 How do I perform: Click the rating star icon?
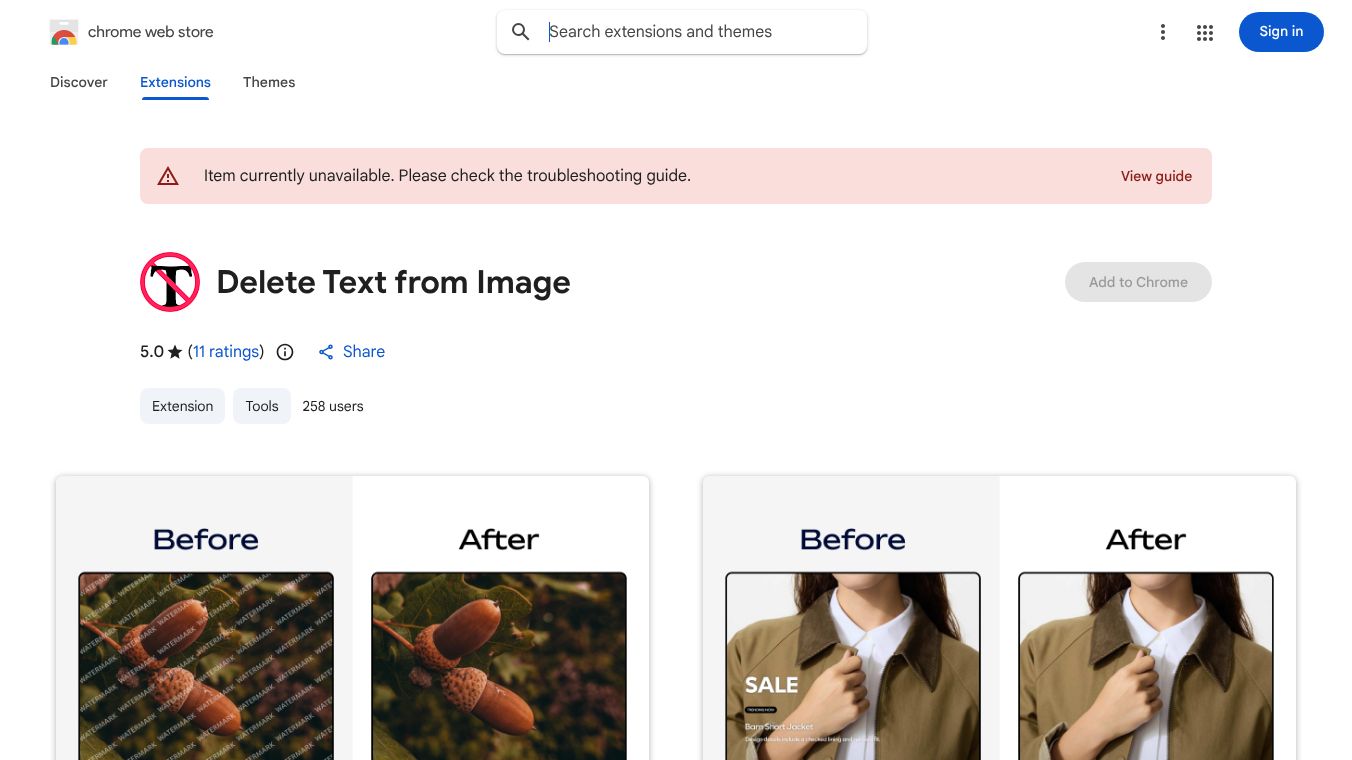175,352
